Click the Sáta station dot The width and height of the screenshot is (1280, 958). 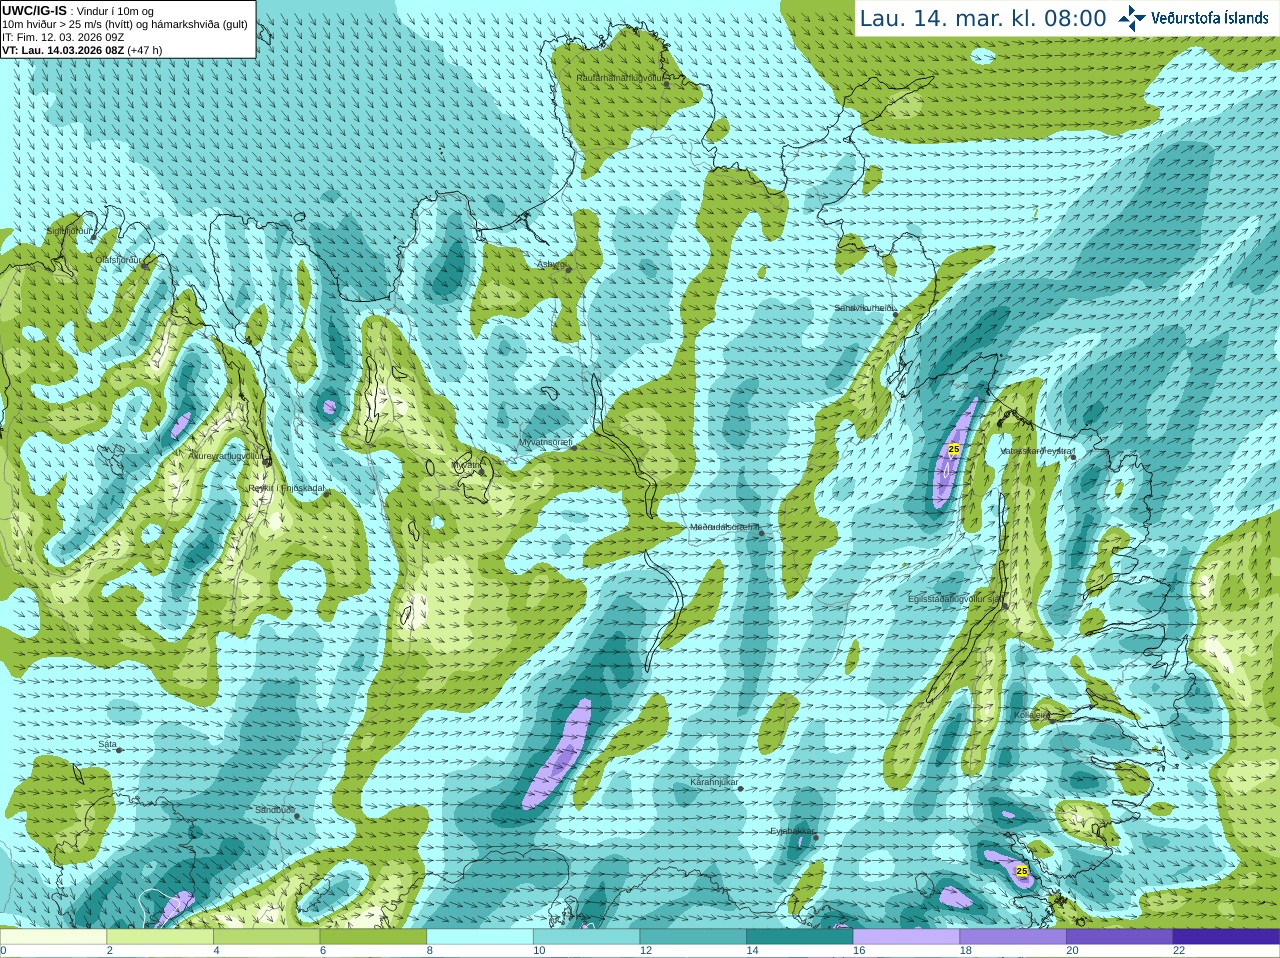[x=120, y=750]
